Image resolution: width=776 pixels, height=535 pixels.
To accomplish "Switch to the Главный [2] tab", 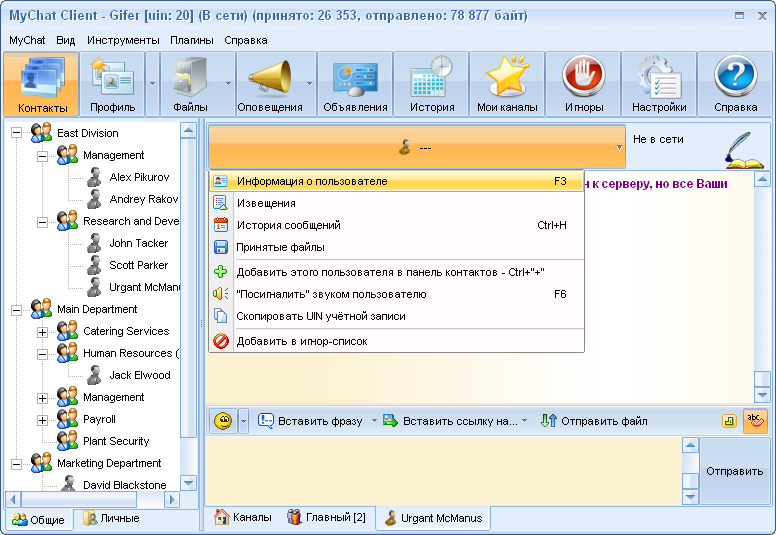I will coord(327,518).
